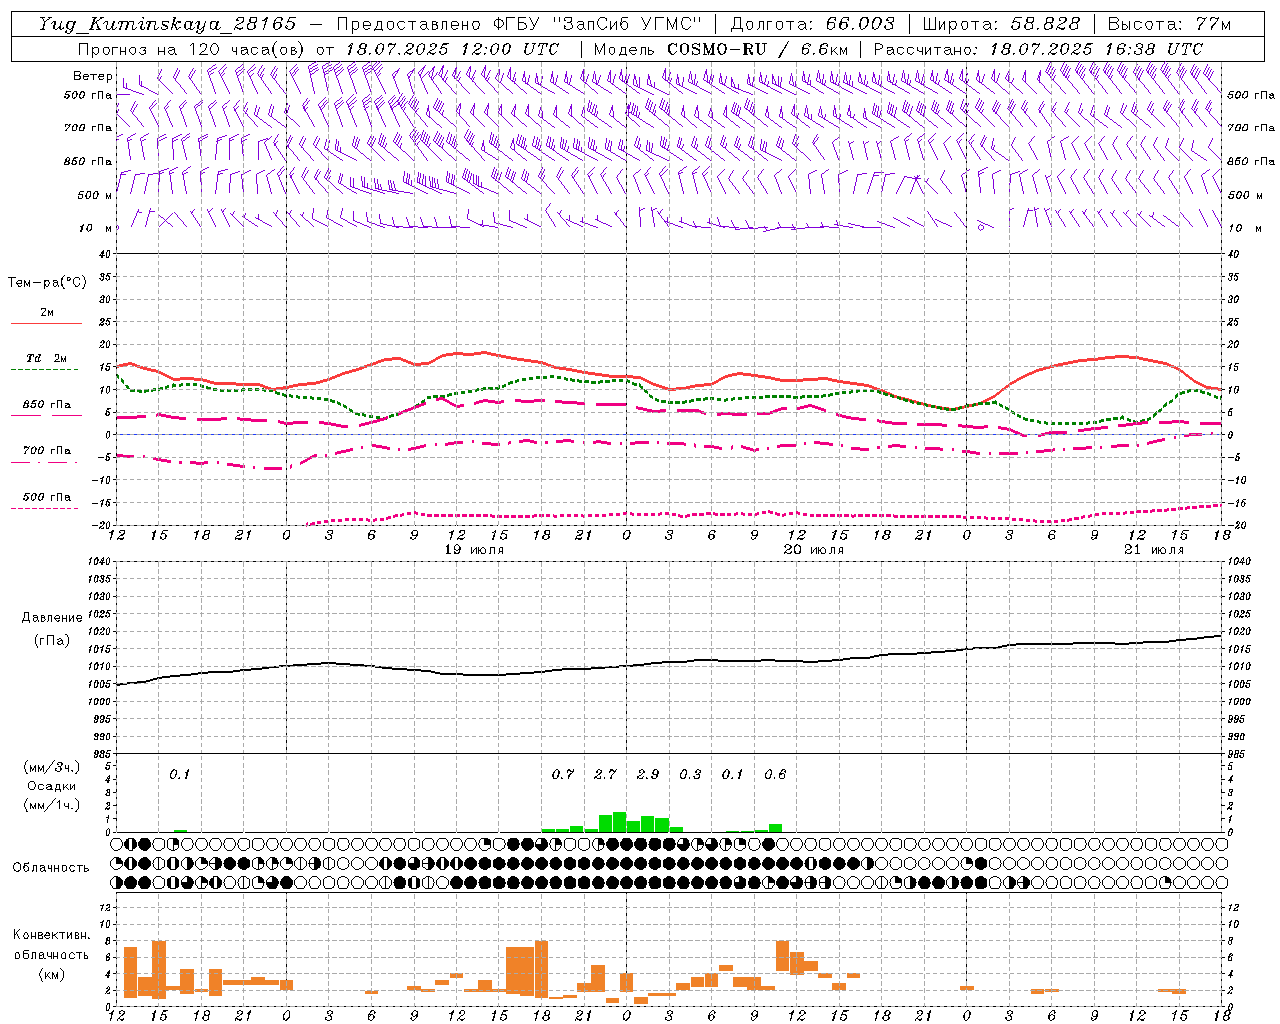Click the 20 июля date label
1280x1024 pixels.
814,550
